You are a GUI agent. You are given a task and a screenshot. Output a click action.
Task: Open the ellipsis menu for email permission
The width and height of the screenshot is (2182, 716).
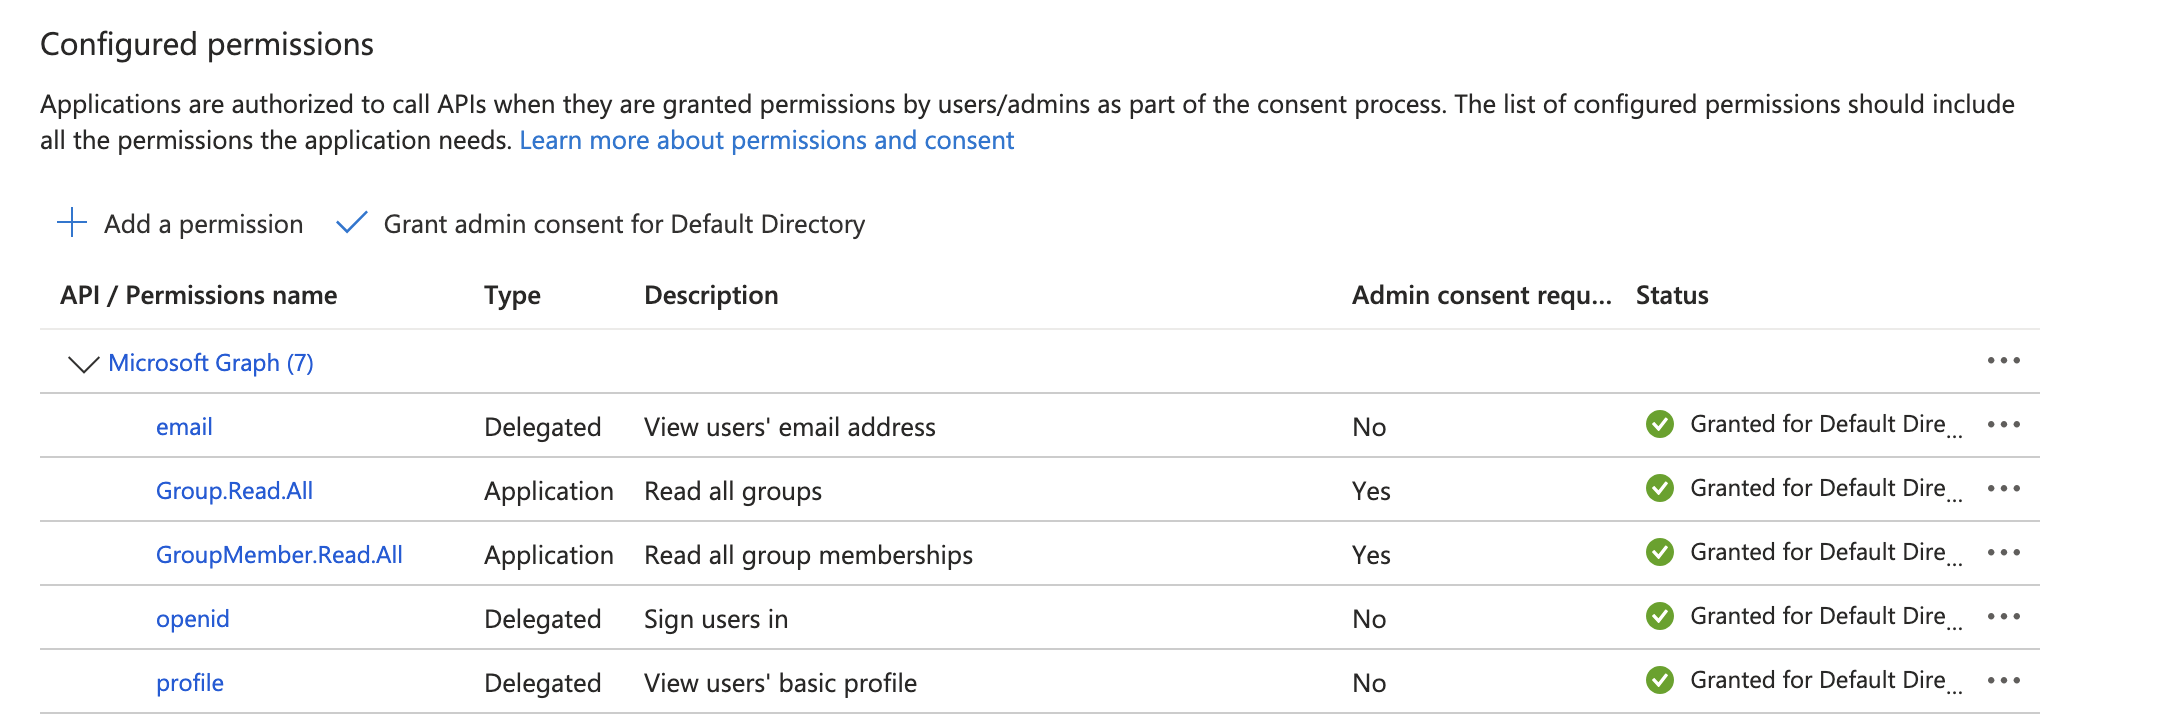2003,425
